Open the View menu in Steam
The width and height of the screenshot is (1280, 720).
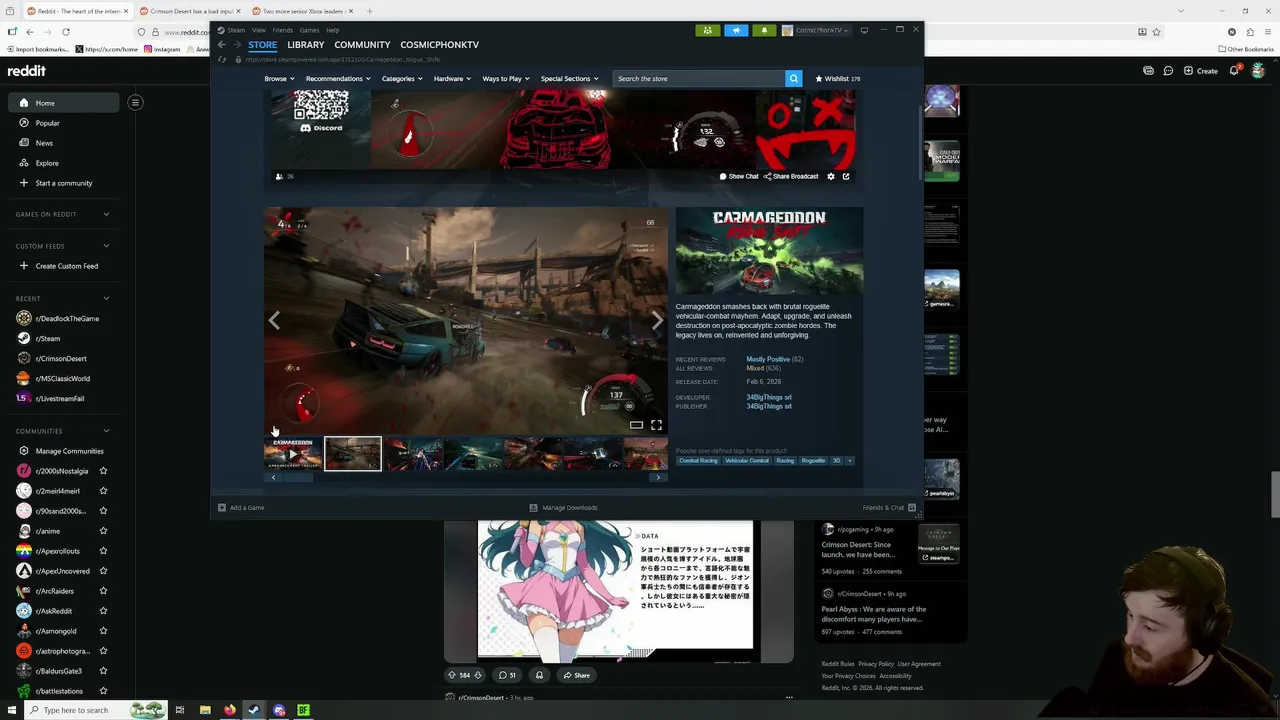coord(259,30)
